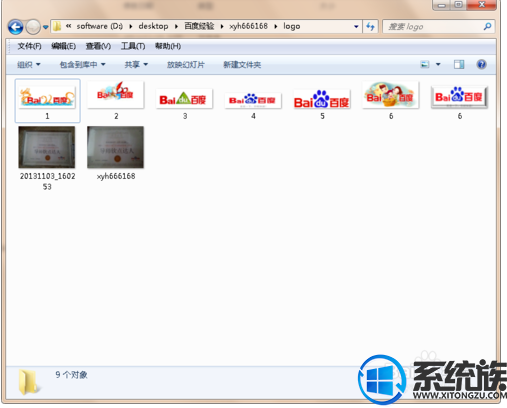
Task: Open the 工具(T) menu
Action: point(133,46)
